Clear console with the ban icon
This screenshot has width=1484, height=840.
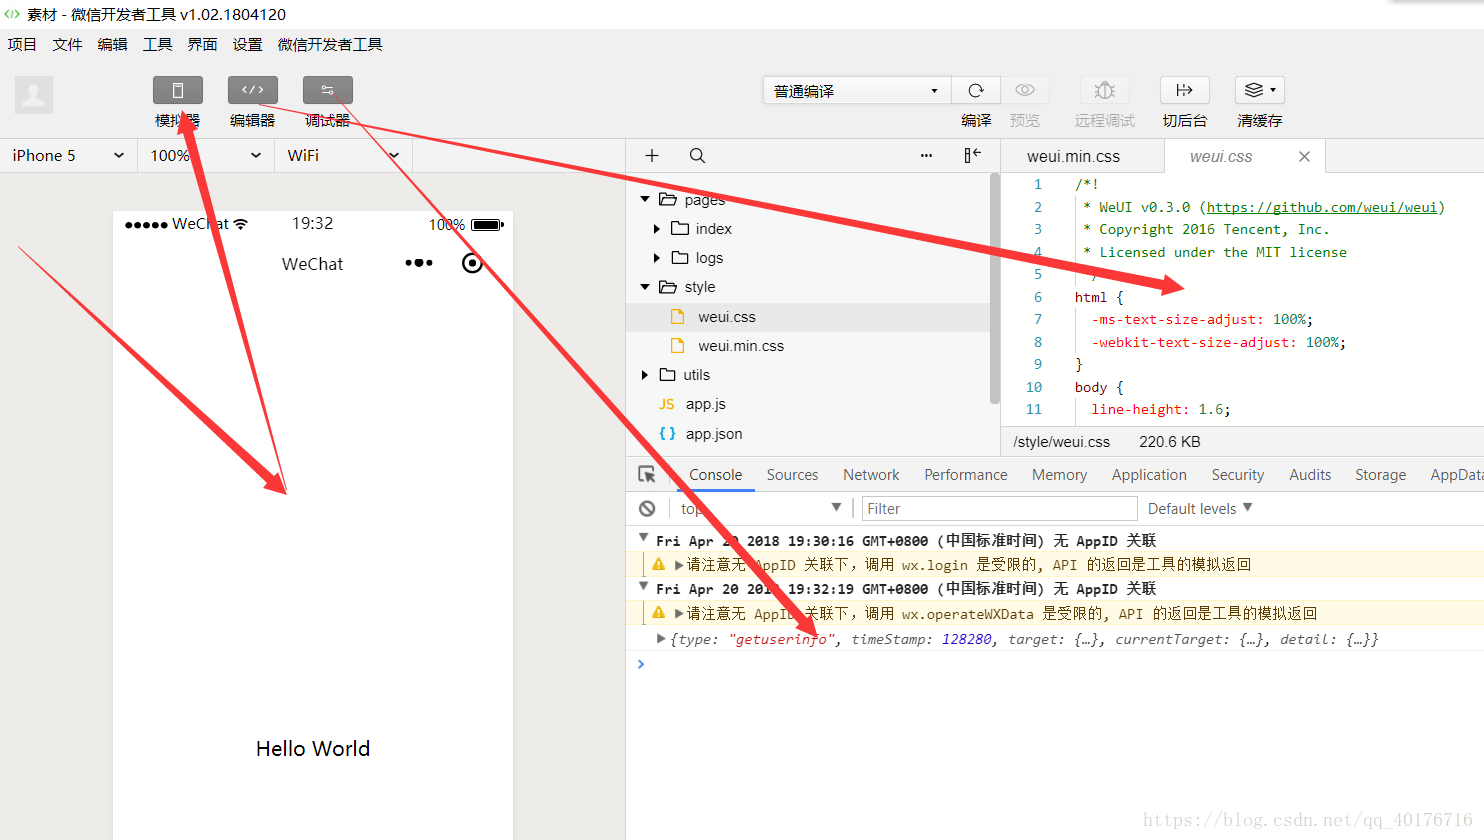click(x=647, y=509)
